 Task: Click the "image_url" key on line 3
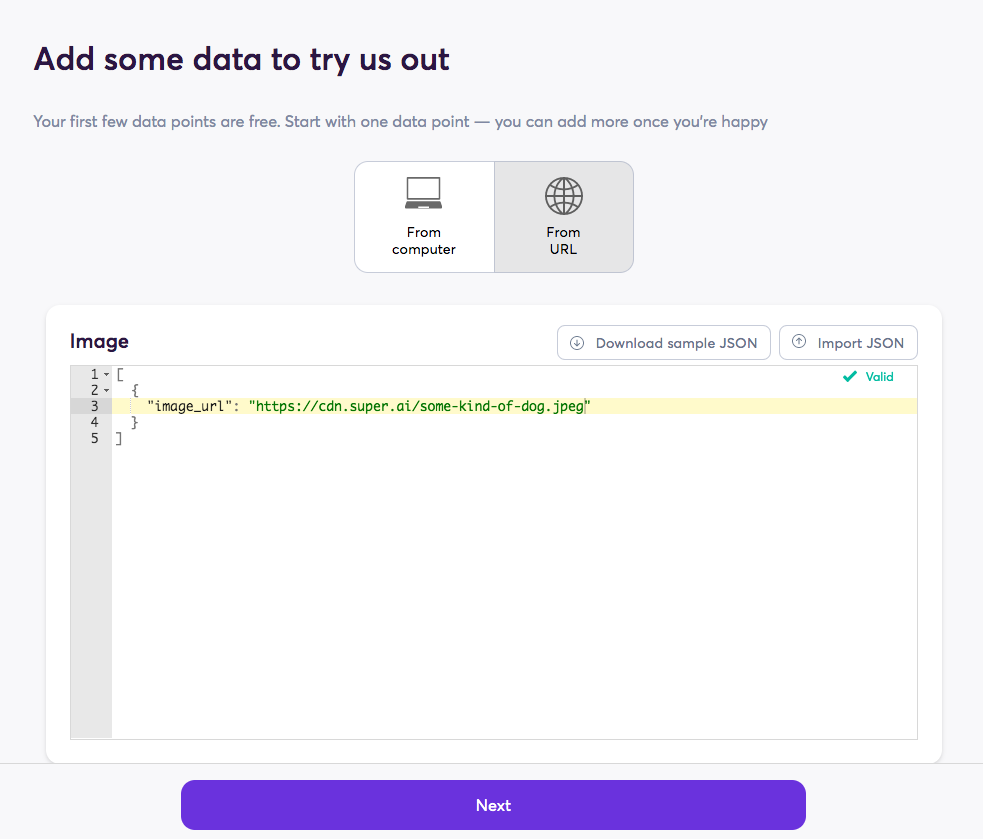(189, 406)
